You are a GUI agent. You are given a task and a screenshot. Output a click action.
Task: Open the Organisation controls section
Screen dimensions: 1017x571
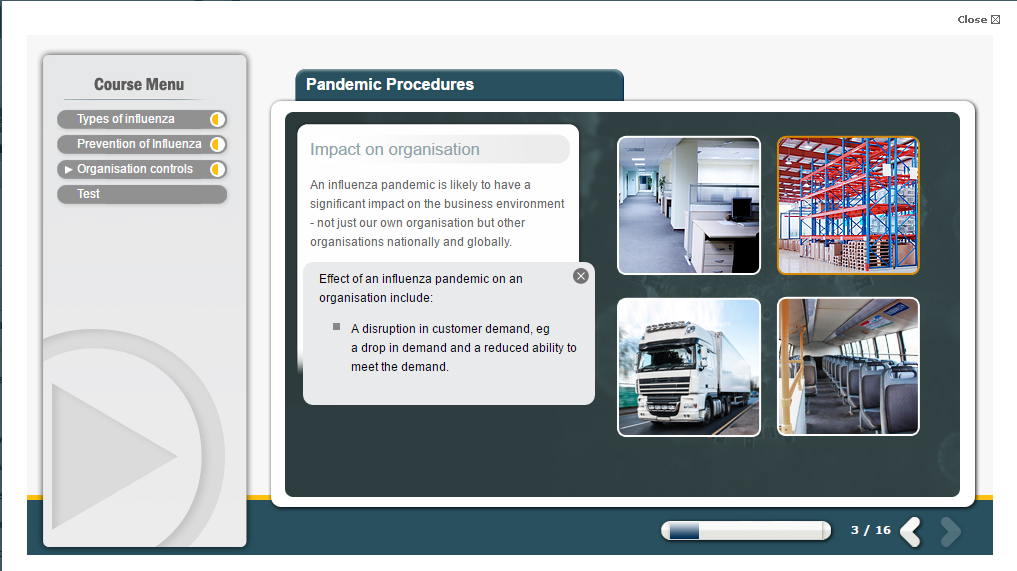[x=135, y=169]
